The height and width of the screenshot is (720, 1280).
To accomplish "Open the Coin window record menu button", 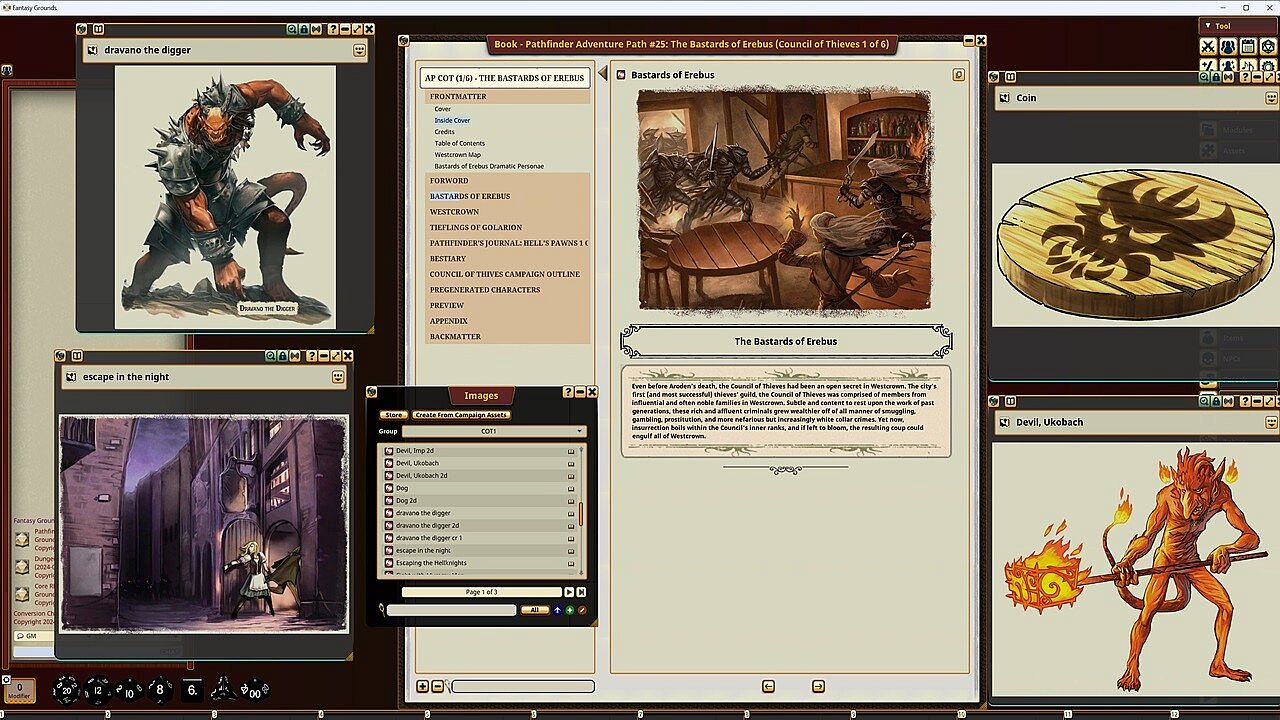I will coord(1271,98).
